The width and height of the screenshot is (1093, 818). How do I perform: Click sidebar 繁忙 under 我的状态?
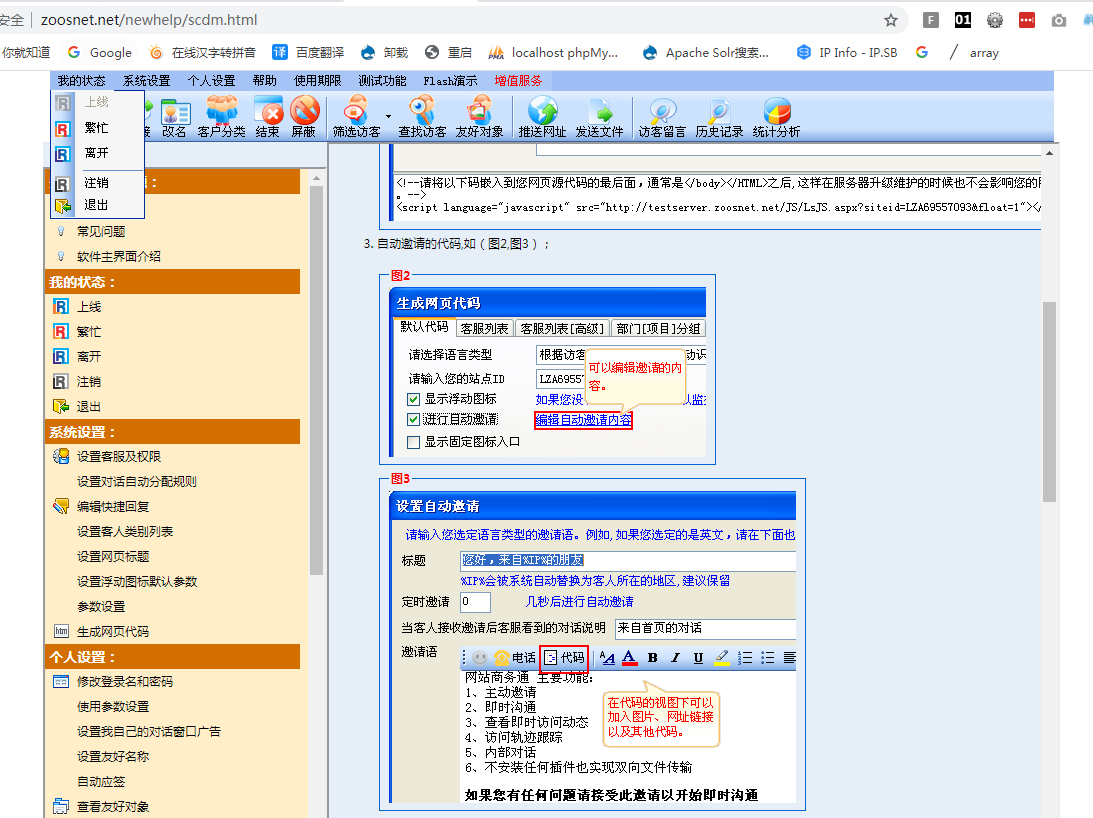89,332
